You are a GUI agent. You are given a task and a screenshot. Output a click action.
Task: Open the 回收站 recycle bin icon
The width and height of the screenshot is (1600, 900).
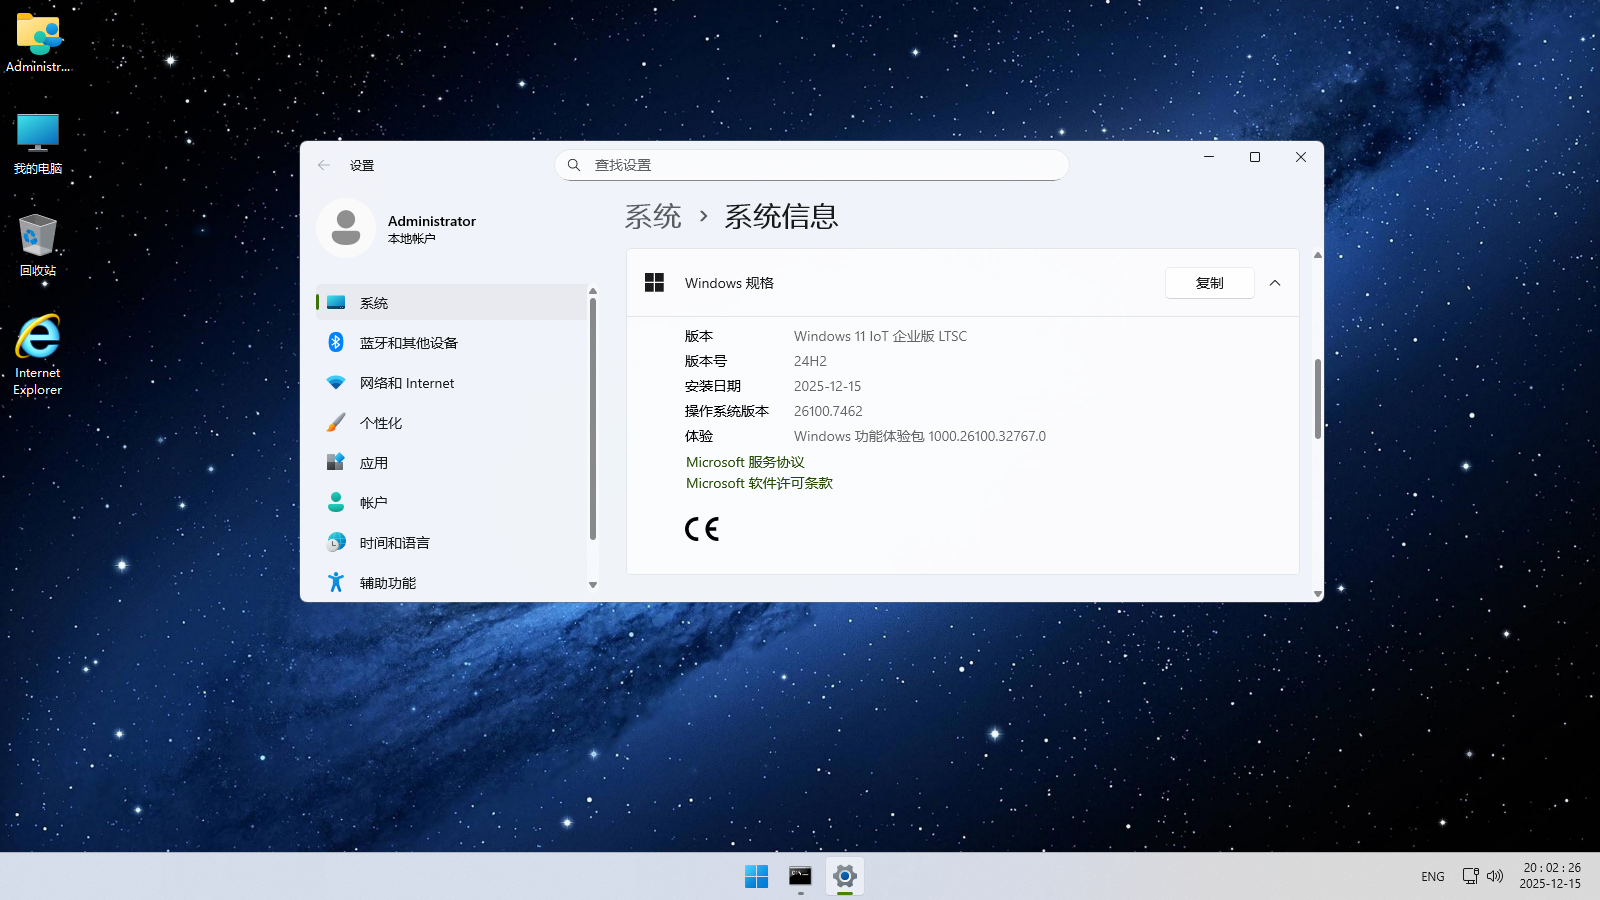click(x=38, y=245)
